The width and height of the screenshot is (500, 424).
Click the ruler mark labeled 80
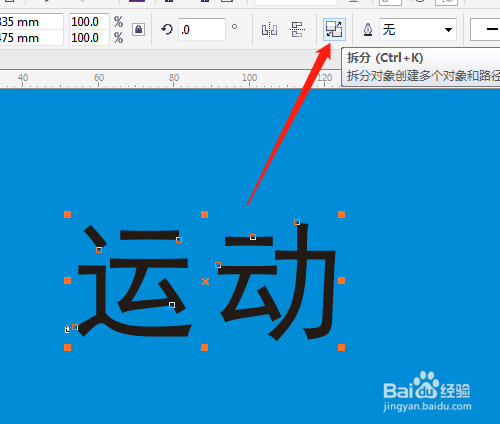click(x=174, y=78)
